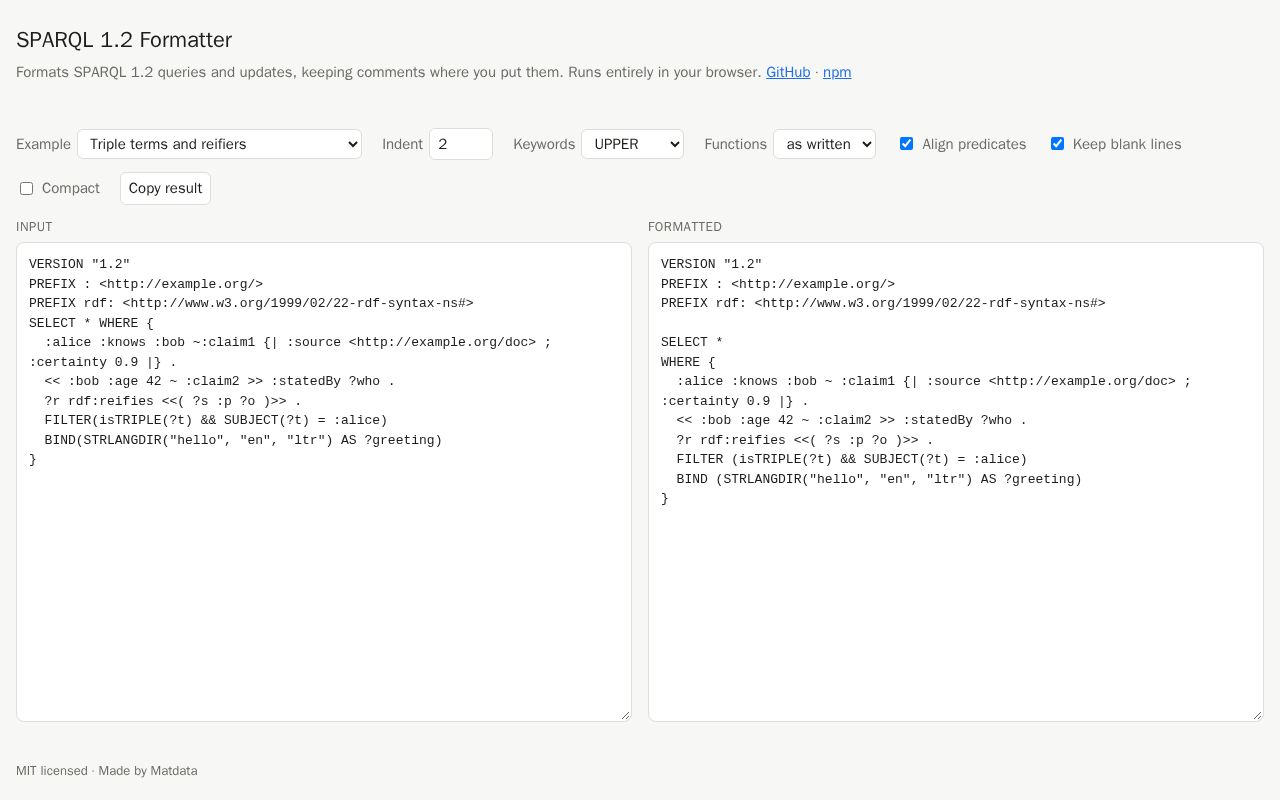Visit the npm package link
Viewport: 1280px width, 800px height.
(x=837, y=72)
